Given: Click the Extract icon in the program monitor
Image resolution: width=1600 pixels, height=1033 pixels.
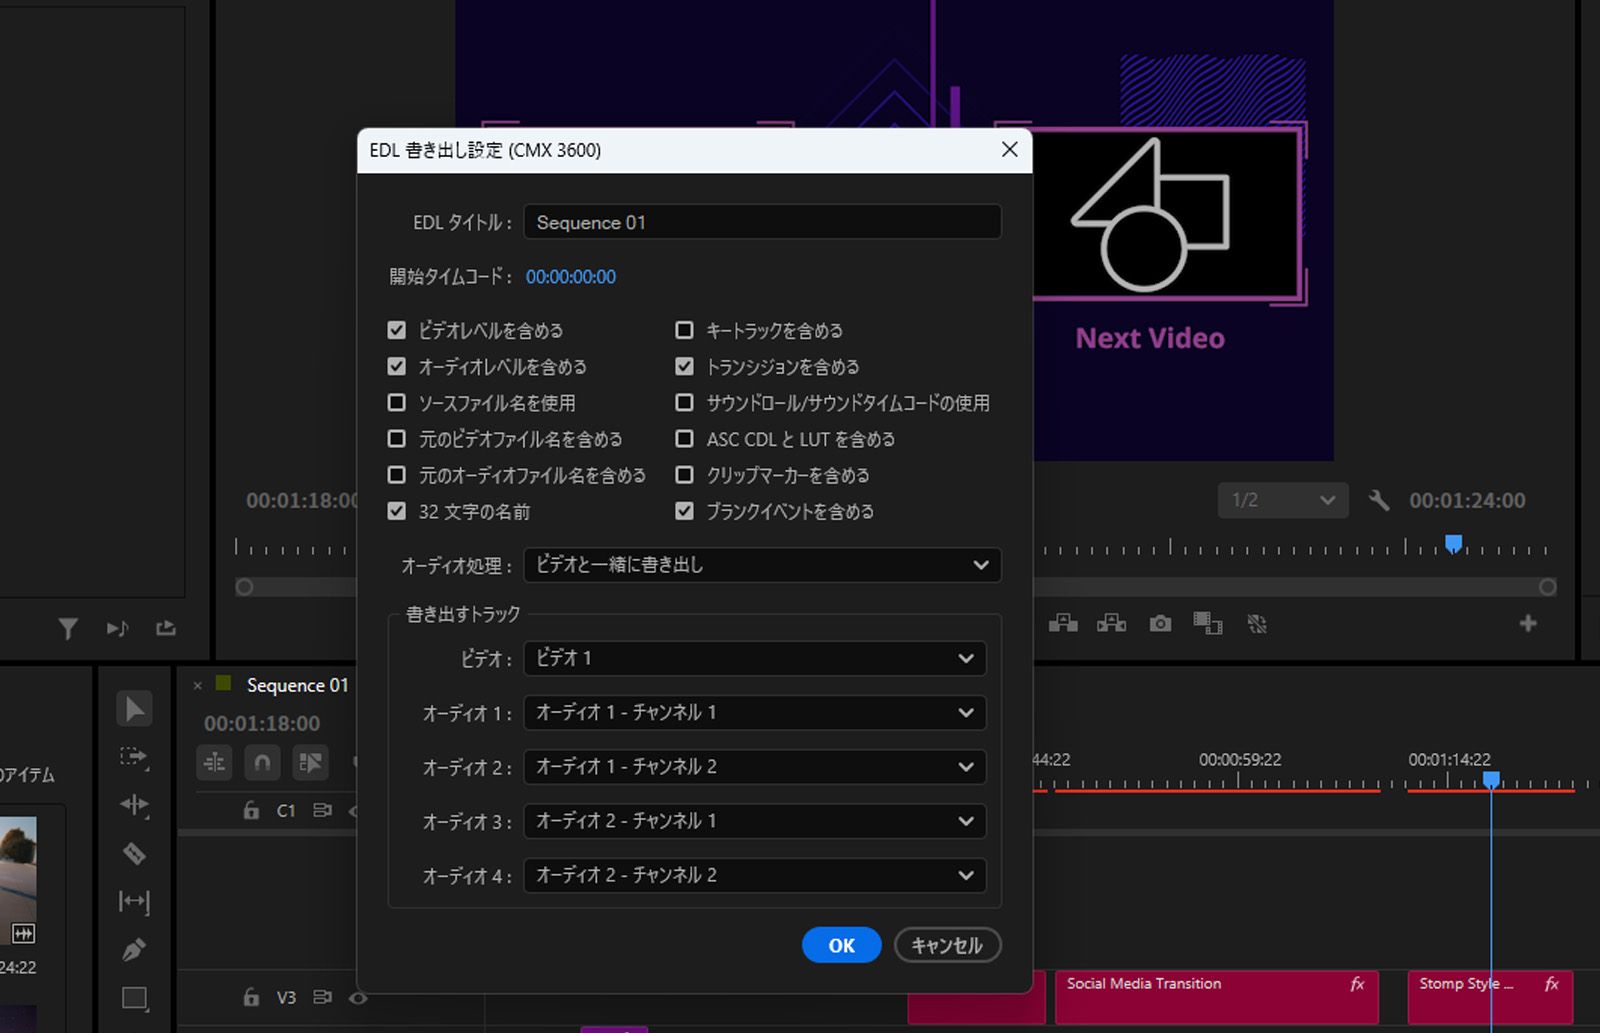Looking at the screenshot, I should (1112, 623).
